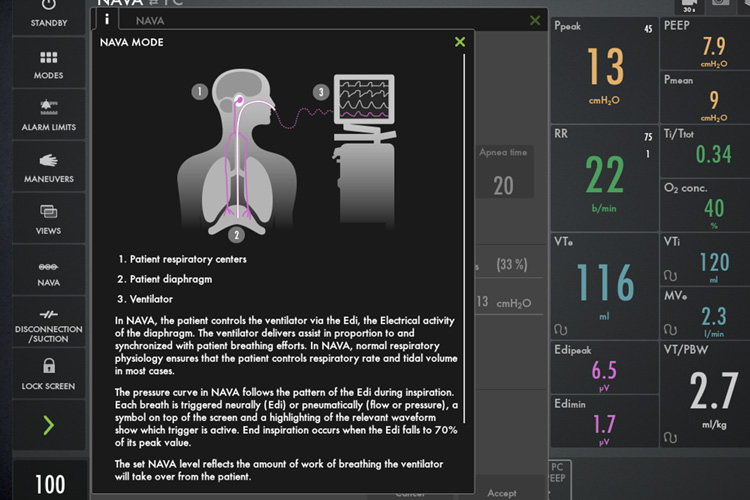Click the 30s recording icon
The image size is (750, 500).
[688, 5]
